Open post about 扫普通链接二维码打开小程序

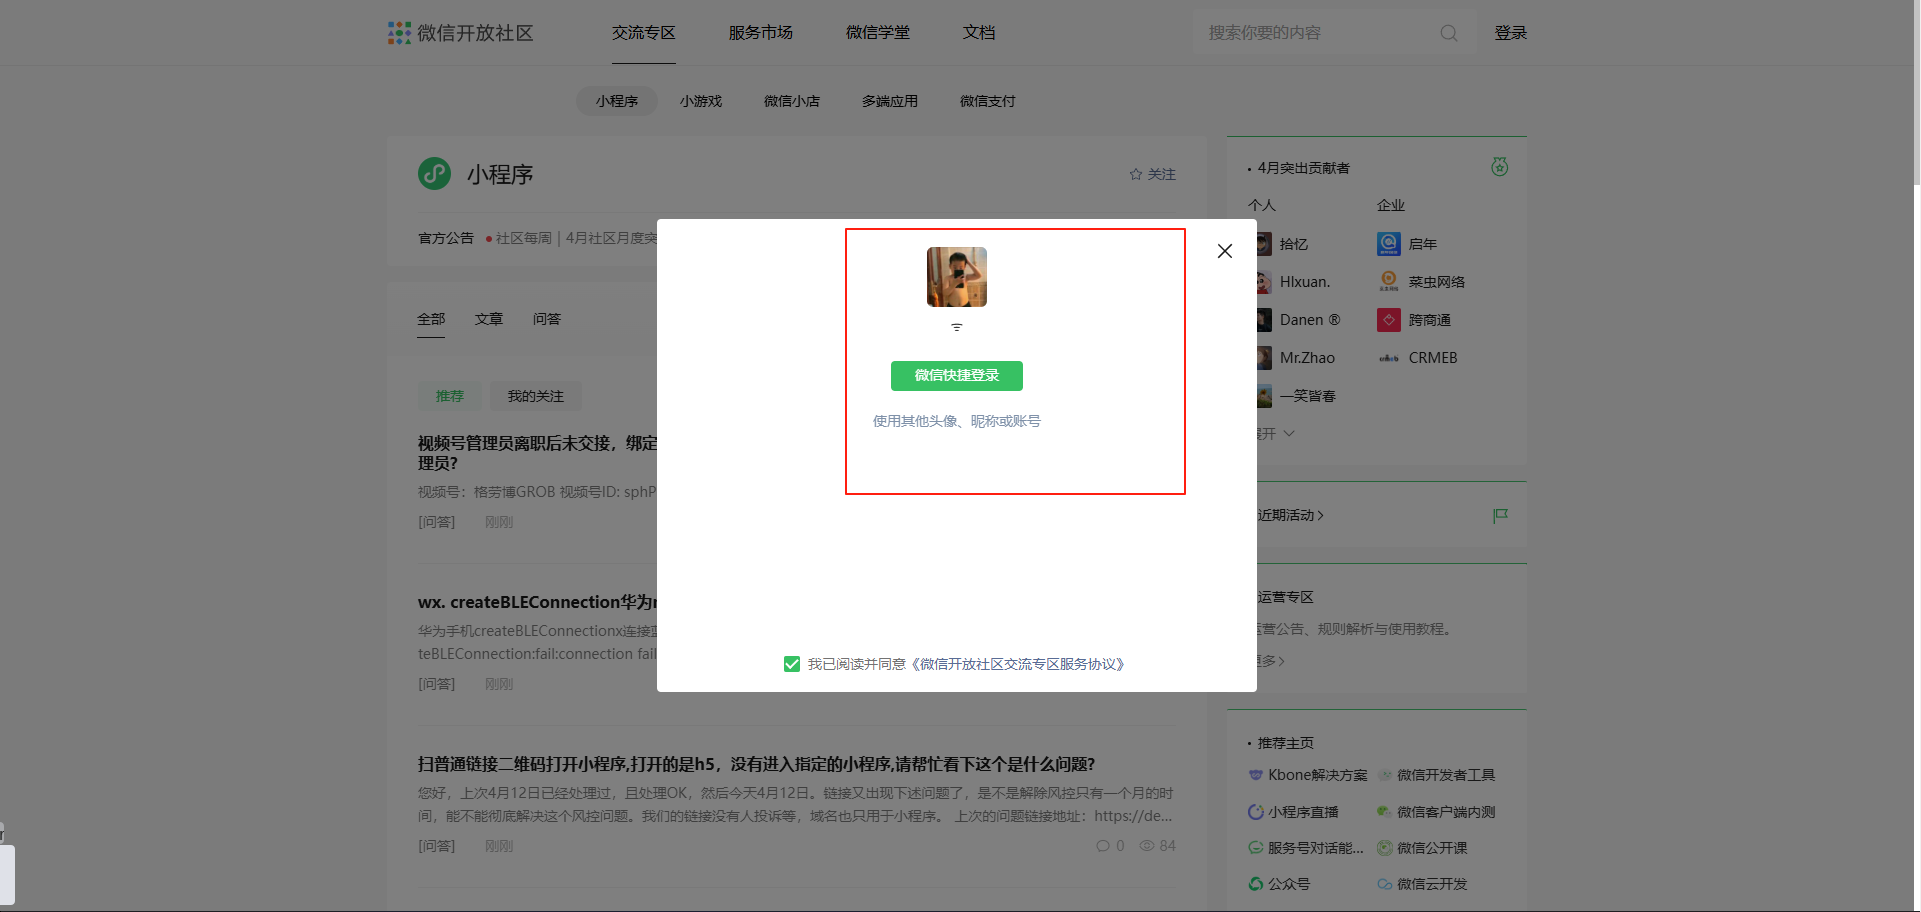pyautogui.click(x=757, y=764)
